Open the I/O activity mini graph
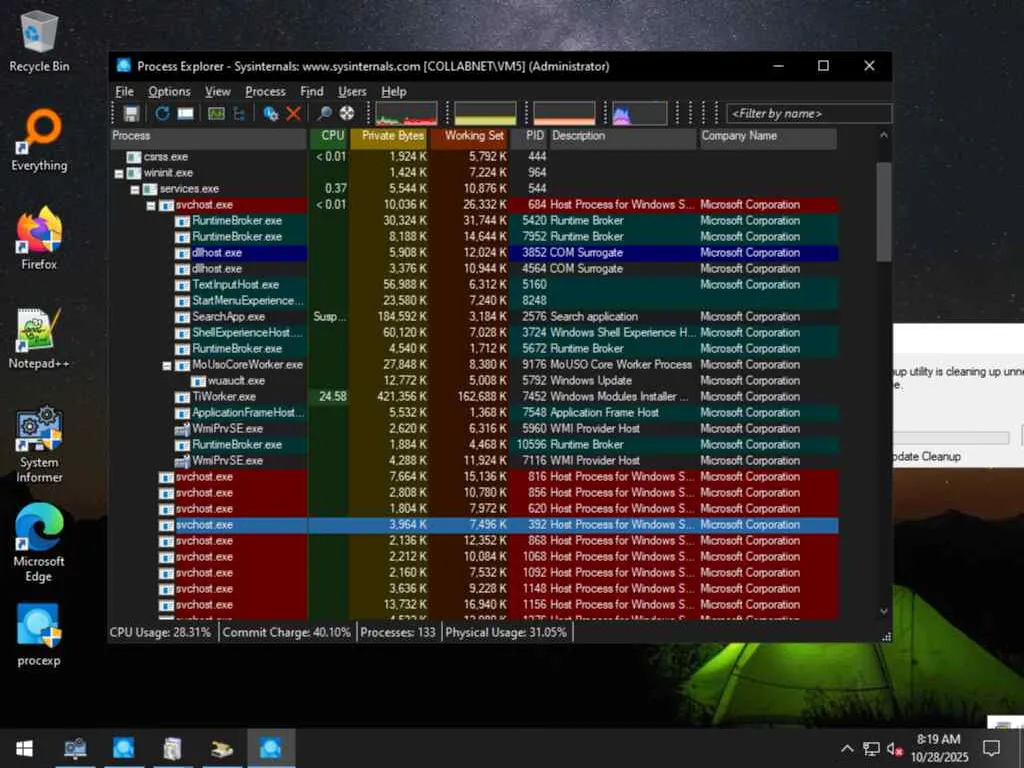 639,114
